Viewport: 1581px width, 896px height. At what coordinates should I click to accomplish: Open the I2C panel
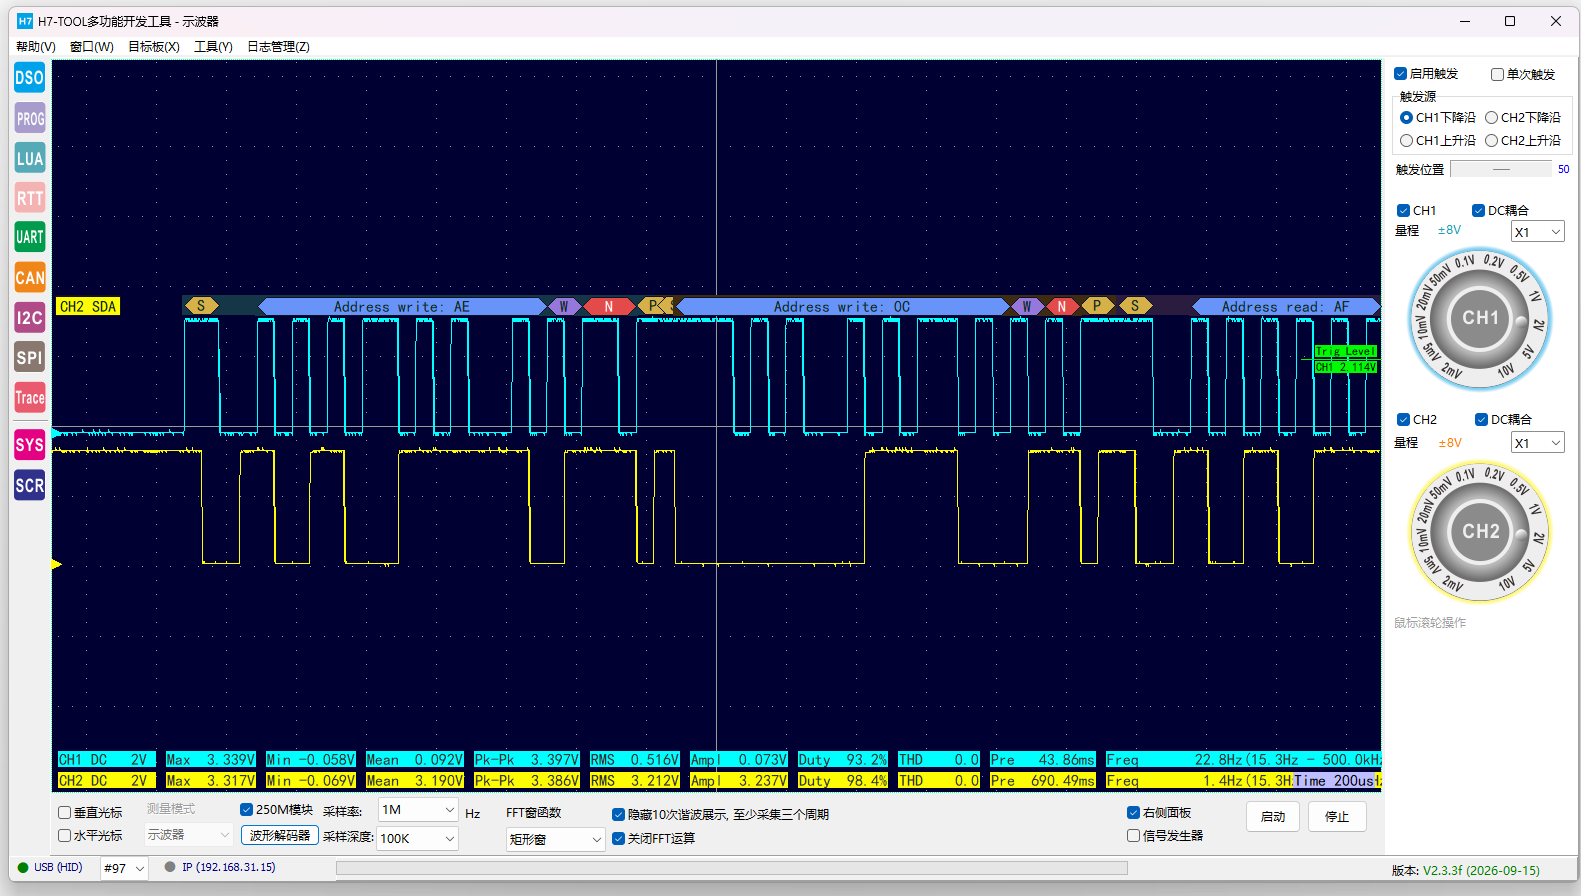coord(29,318)
